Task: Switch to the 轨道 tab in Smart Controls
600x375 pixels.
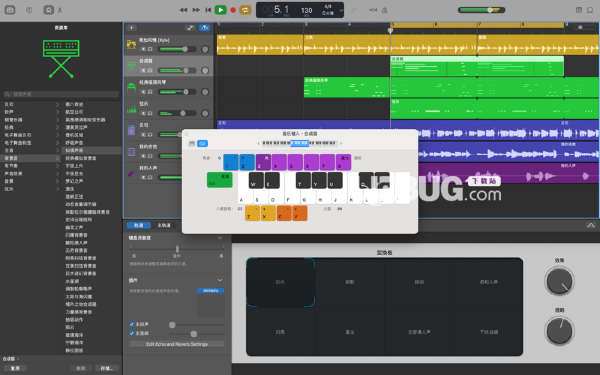Action: pyautogui.click(x=139, y=225)
